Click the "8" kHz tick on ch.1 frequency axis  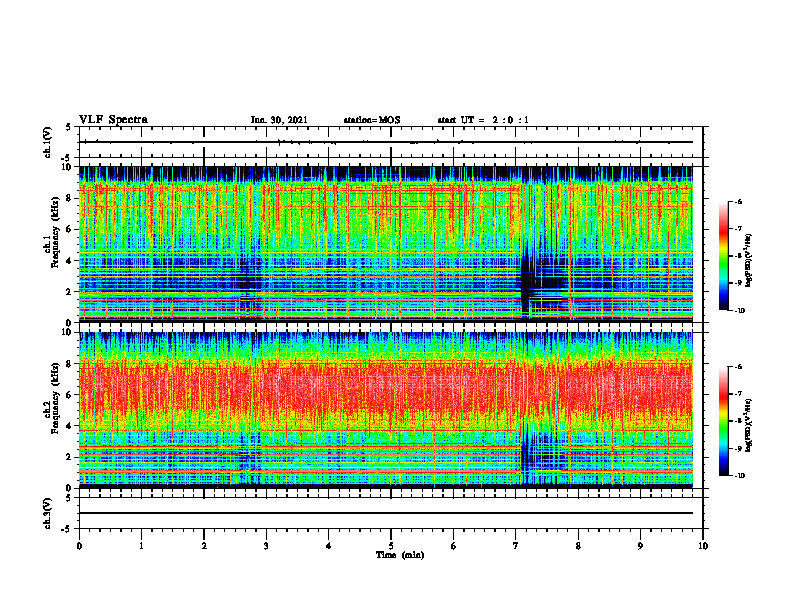point(70,198)
